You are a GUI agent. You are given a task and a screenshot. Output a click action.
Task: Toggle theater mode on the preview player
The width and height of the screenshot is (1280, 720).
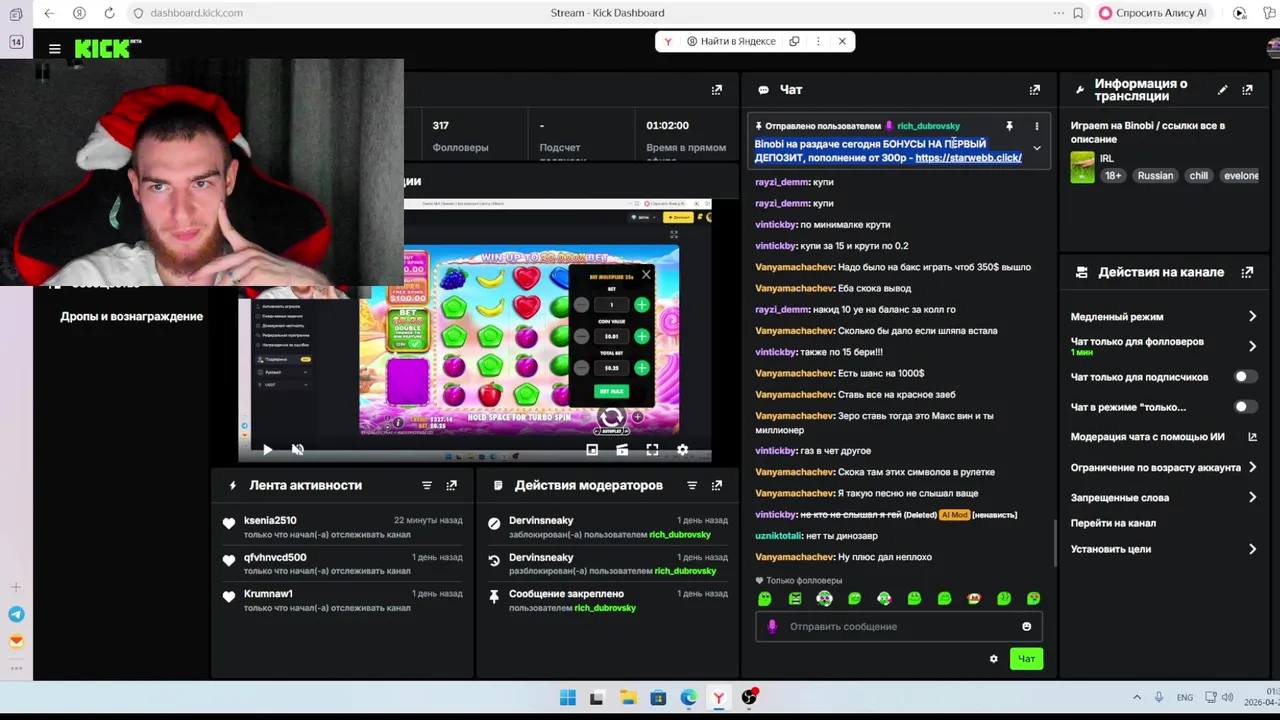coord(622,450)
